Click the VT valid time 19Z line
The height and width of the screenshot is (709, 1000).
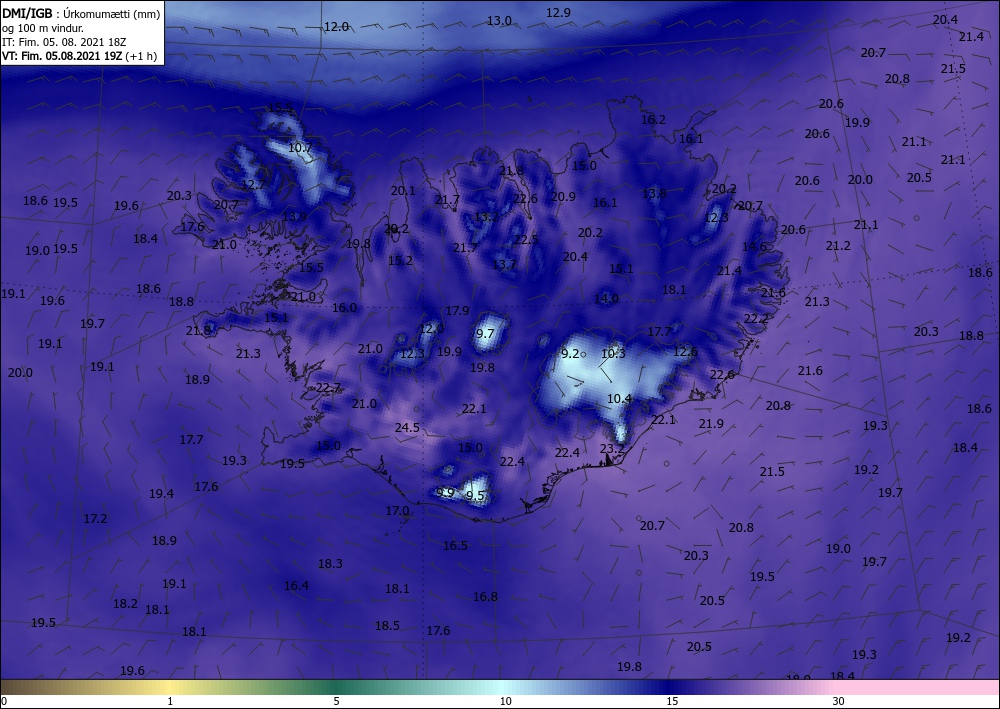(79, 56)
